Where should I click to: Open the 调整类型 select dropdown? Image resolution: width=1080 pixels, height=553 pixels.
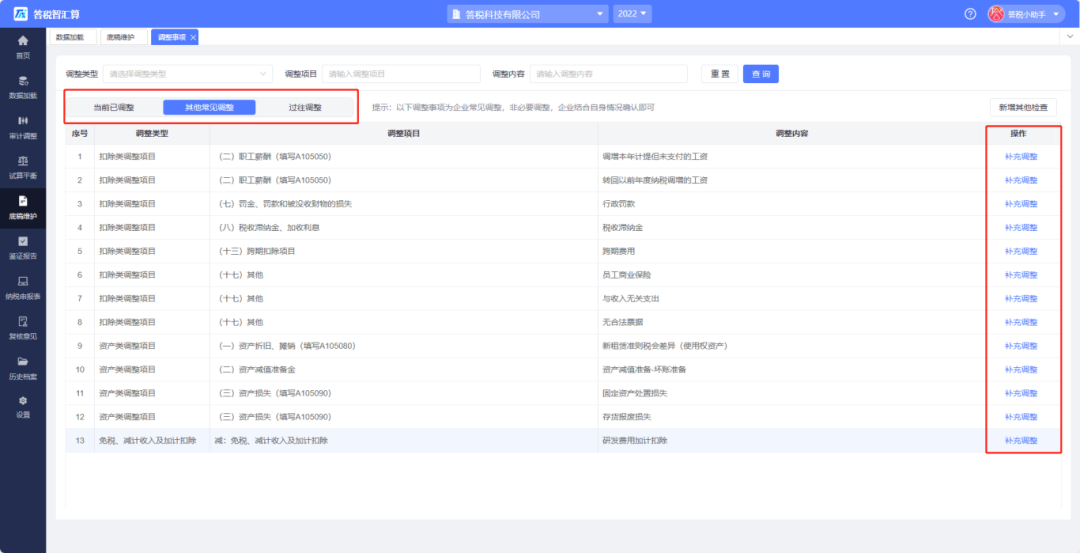[x=187, y=74]
